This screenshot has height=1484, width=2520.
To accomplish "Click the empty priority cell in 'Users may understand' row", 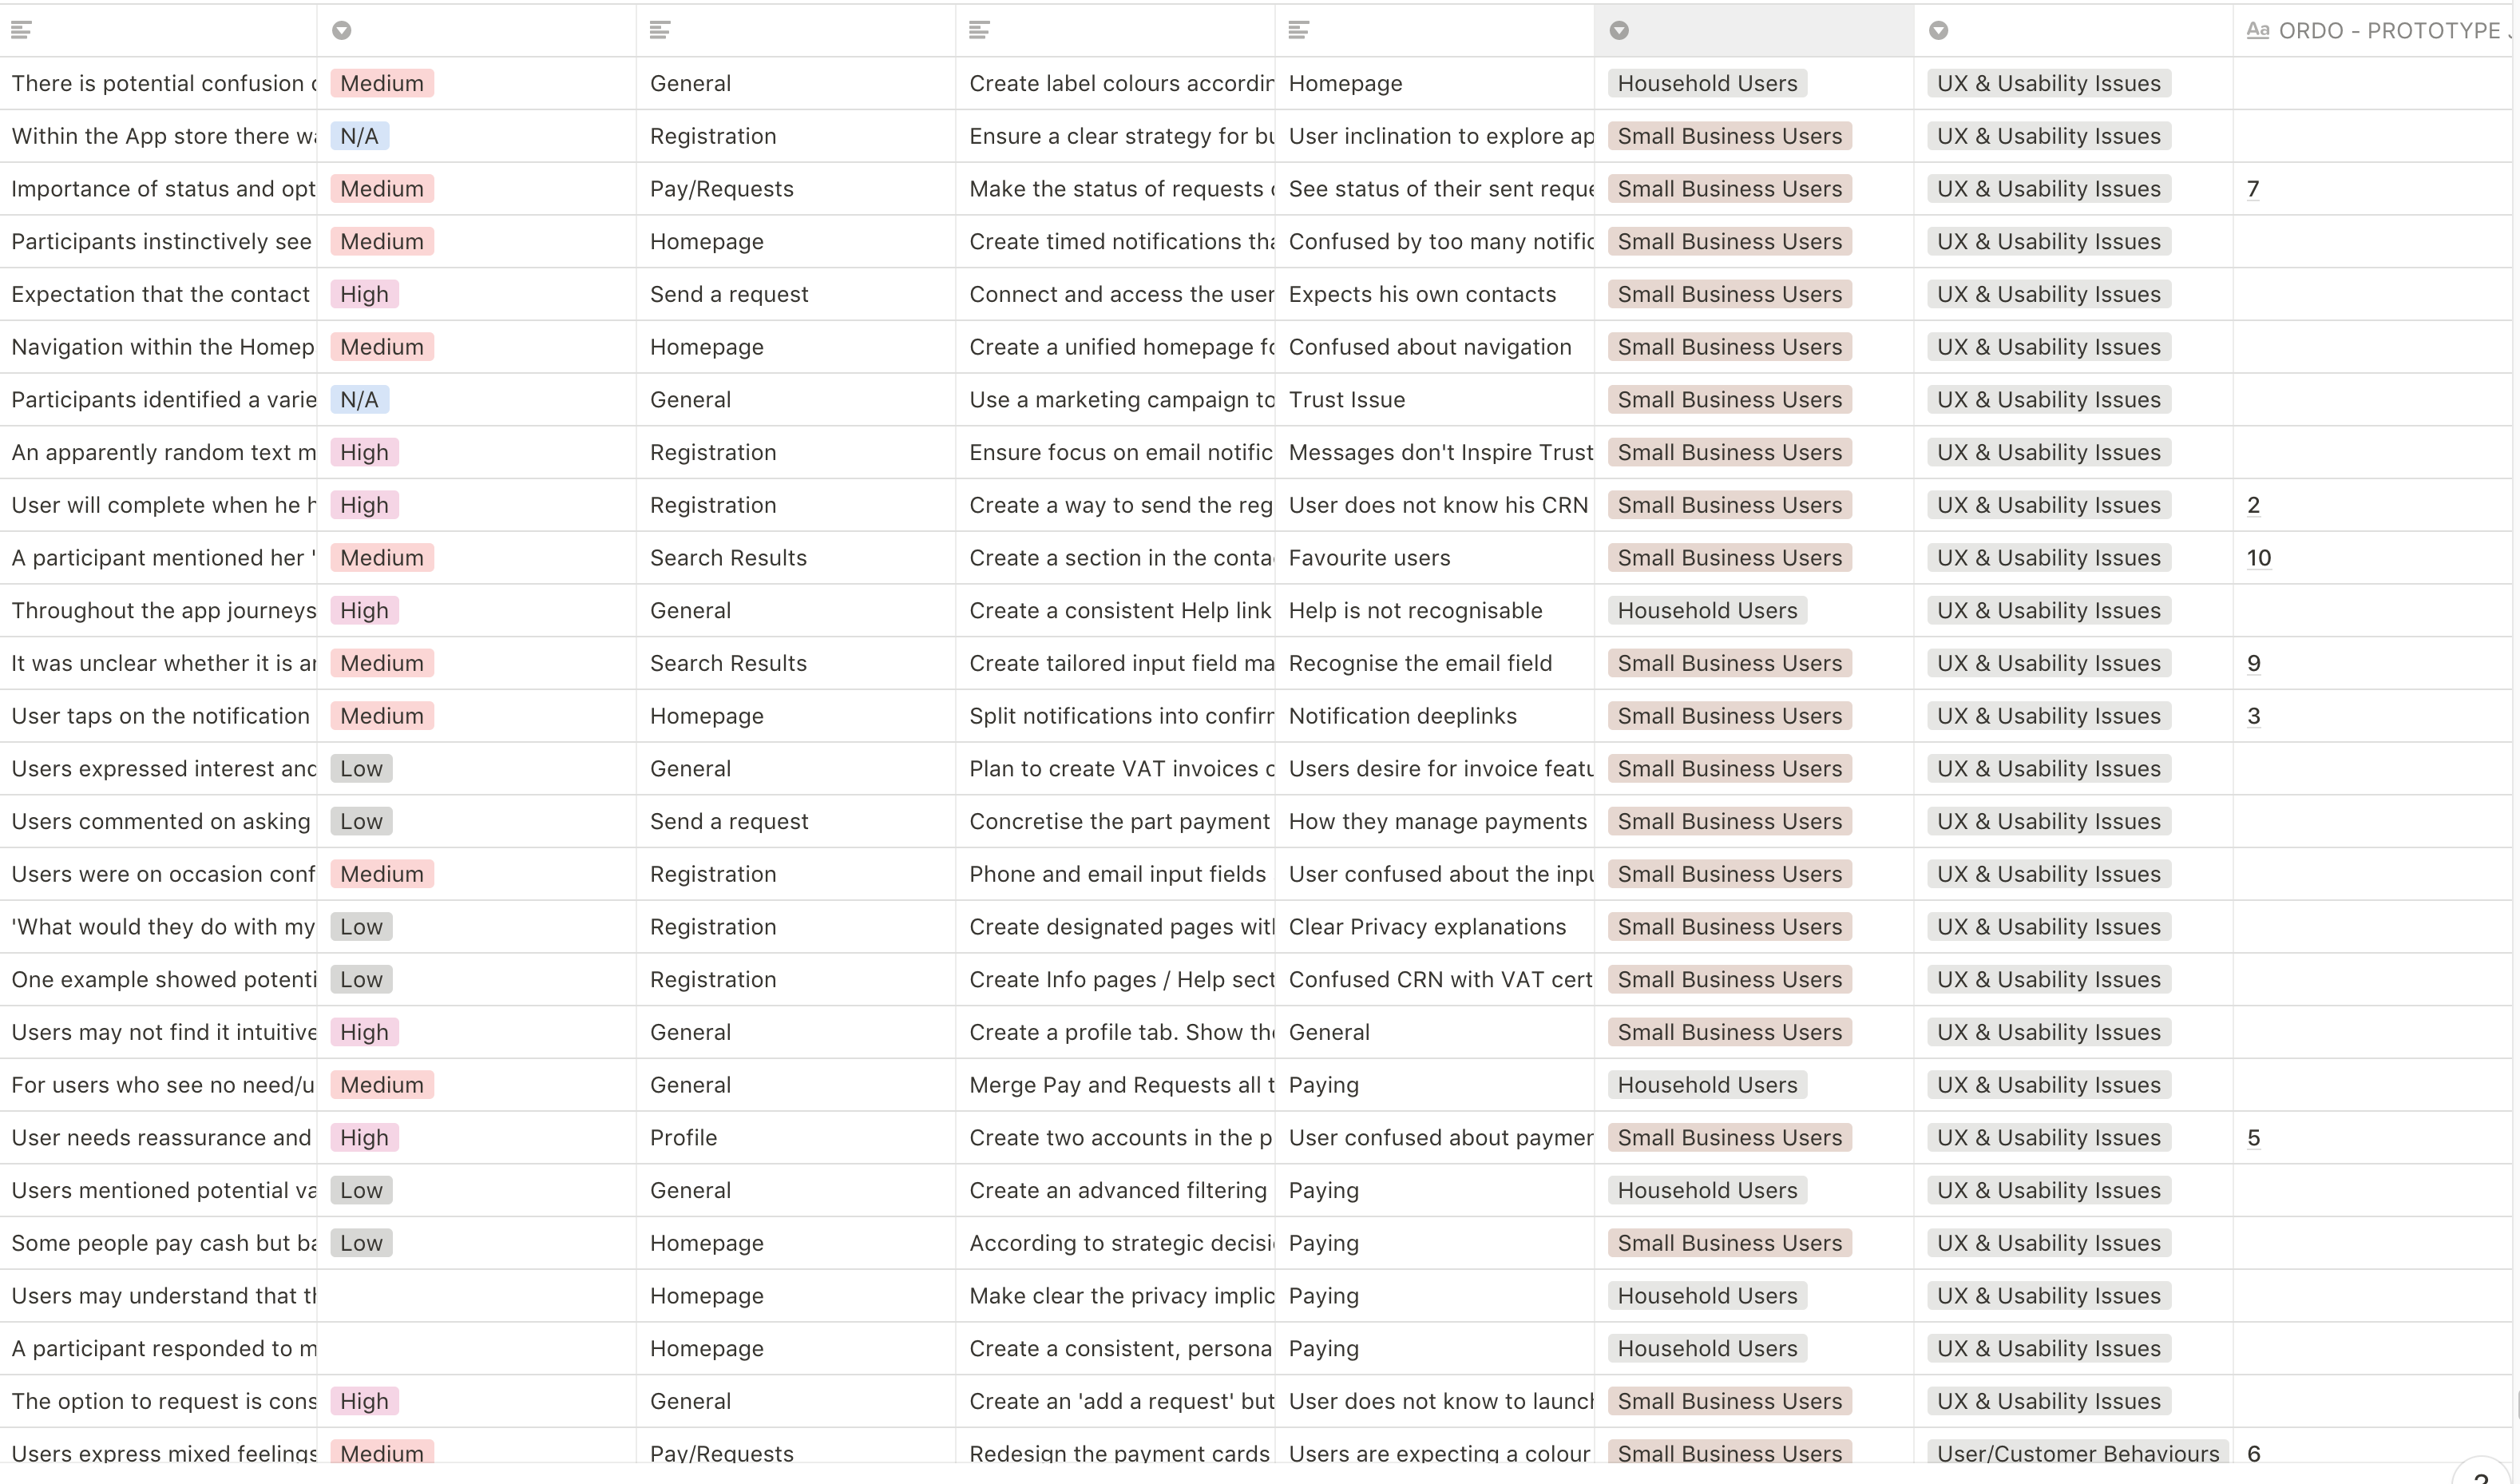I will (476, 1295).
